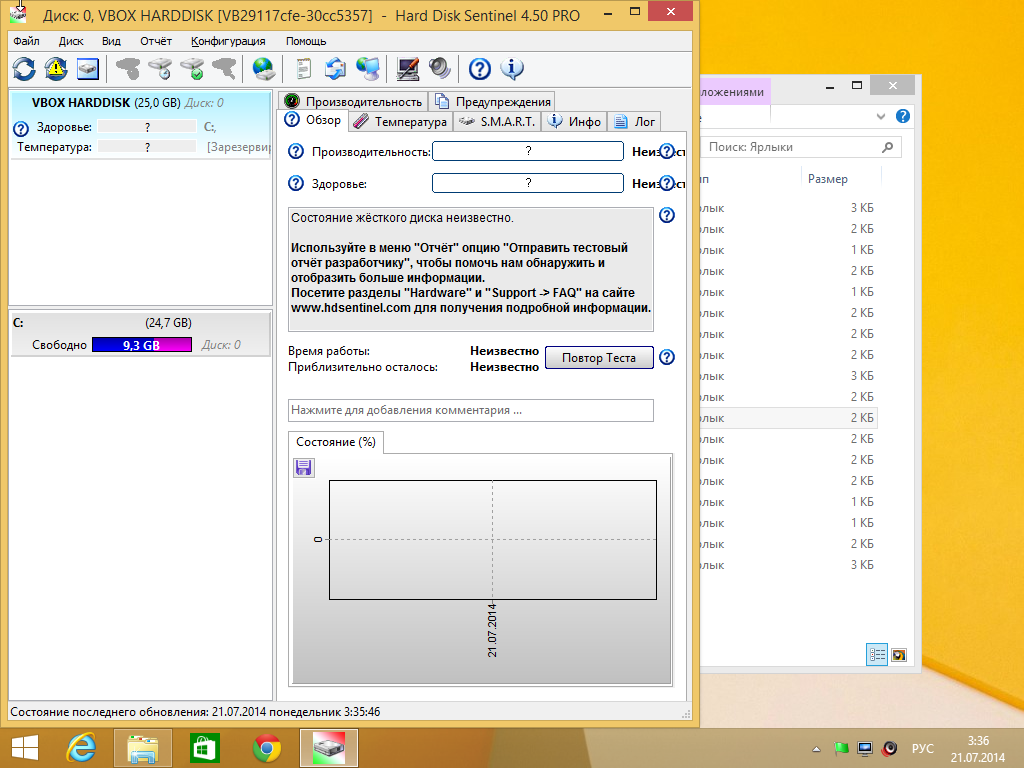Click help icon beside Здоровье in disk list

pyautogui.click(x=21, y=128)
